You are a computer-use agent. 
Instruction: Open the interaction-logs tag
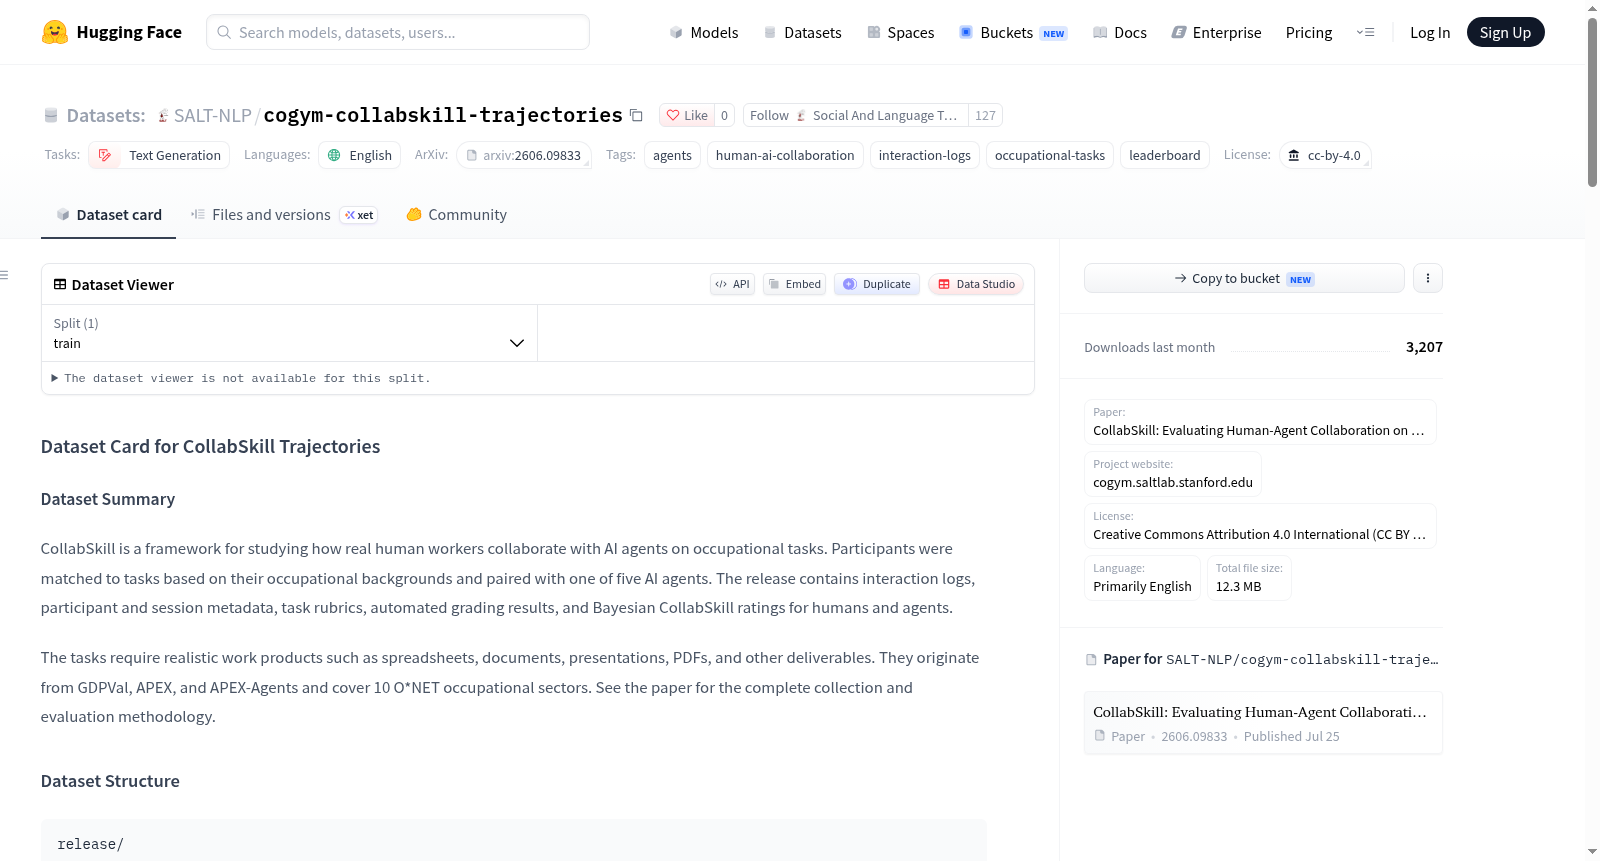924,155
